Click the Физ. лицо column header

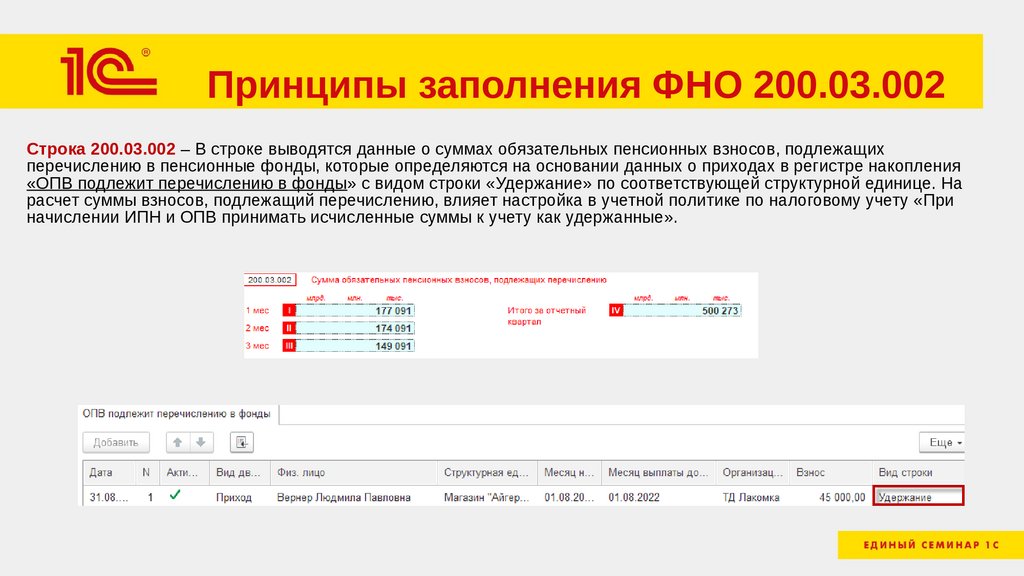coord(301,472)
